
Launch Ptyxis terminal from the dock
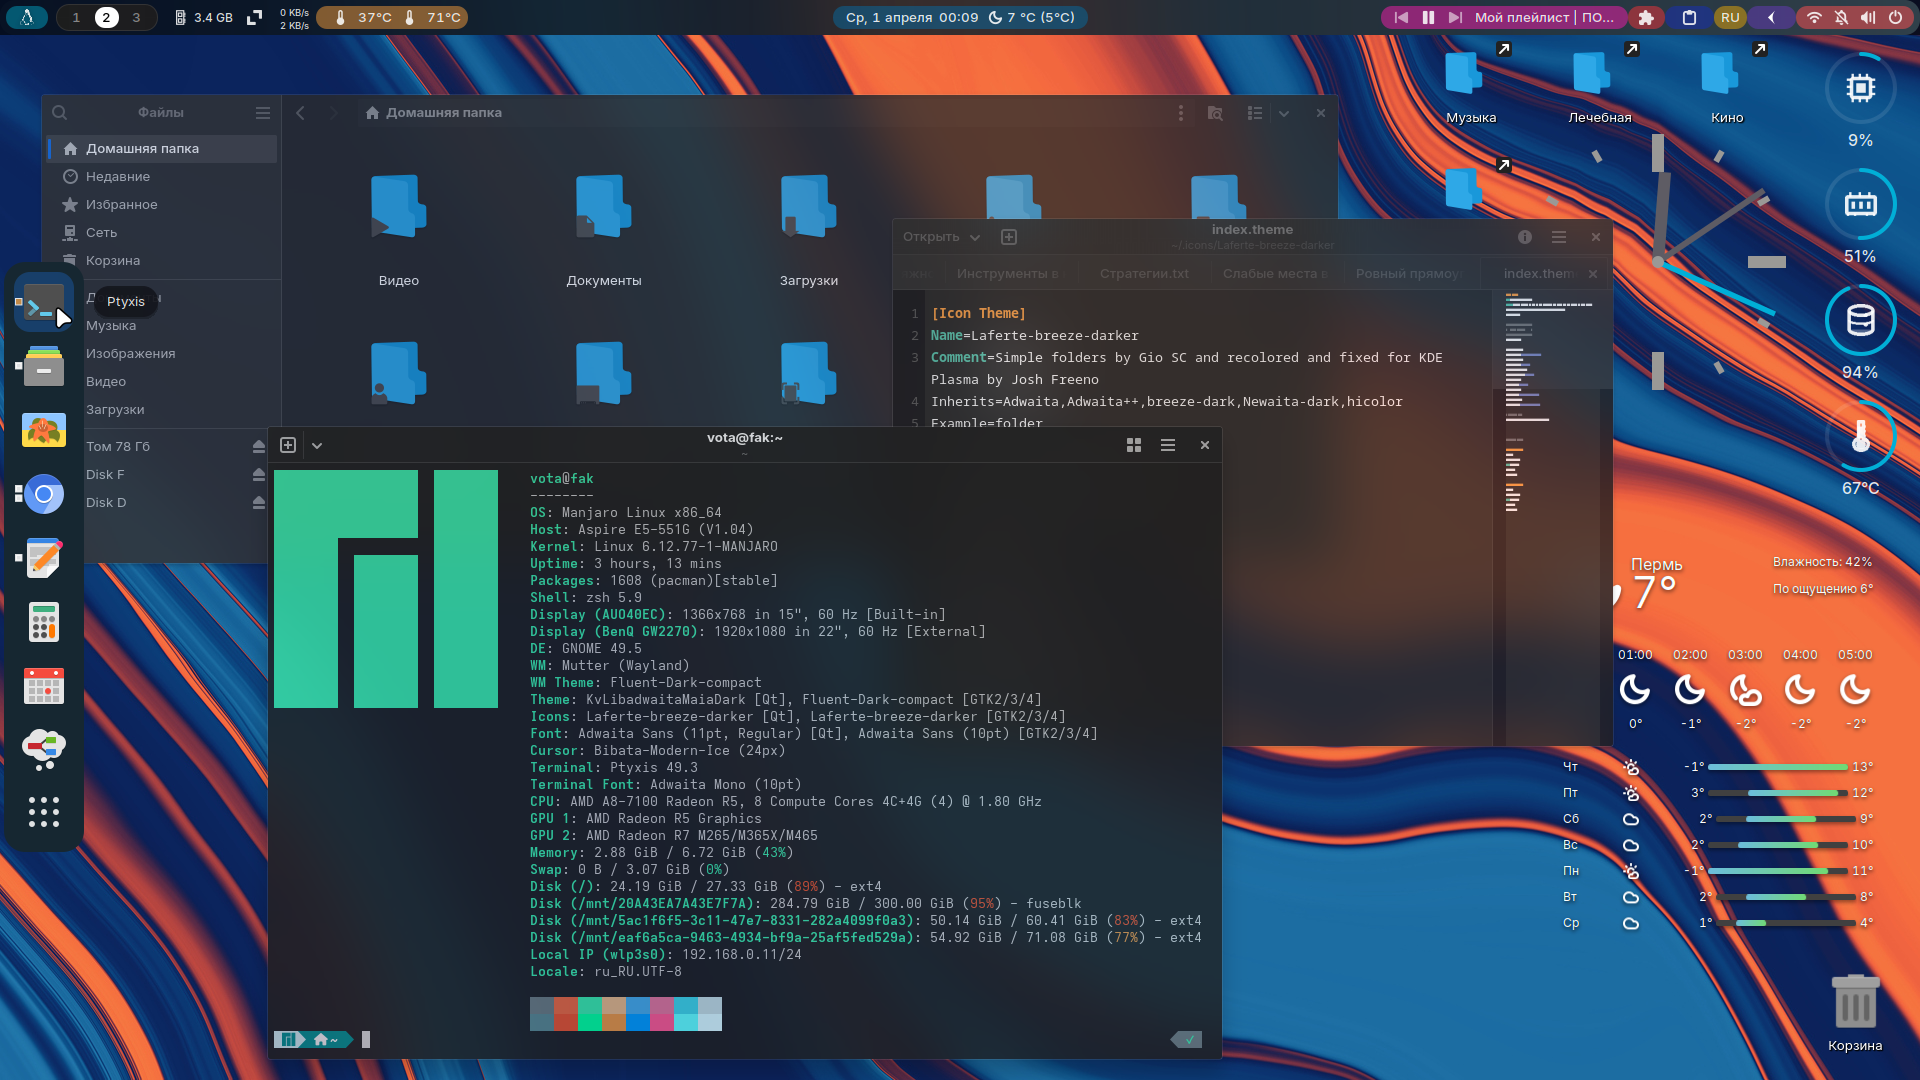pos(44,302)
